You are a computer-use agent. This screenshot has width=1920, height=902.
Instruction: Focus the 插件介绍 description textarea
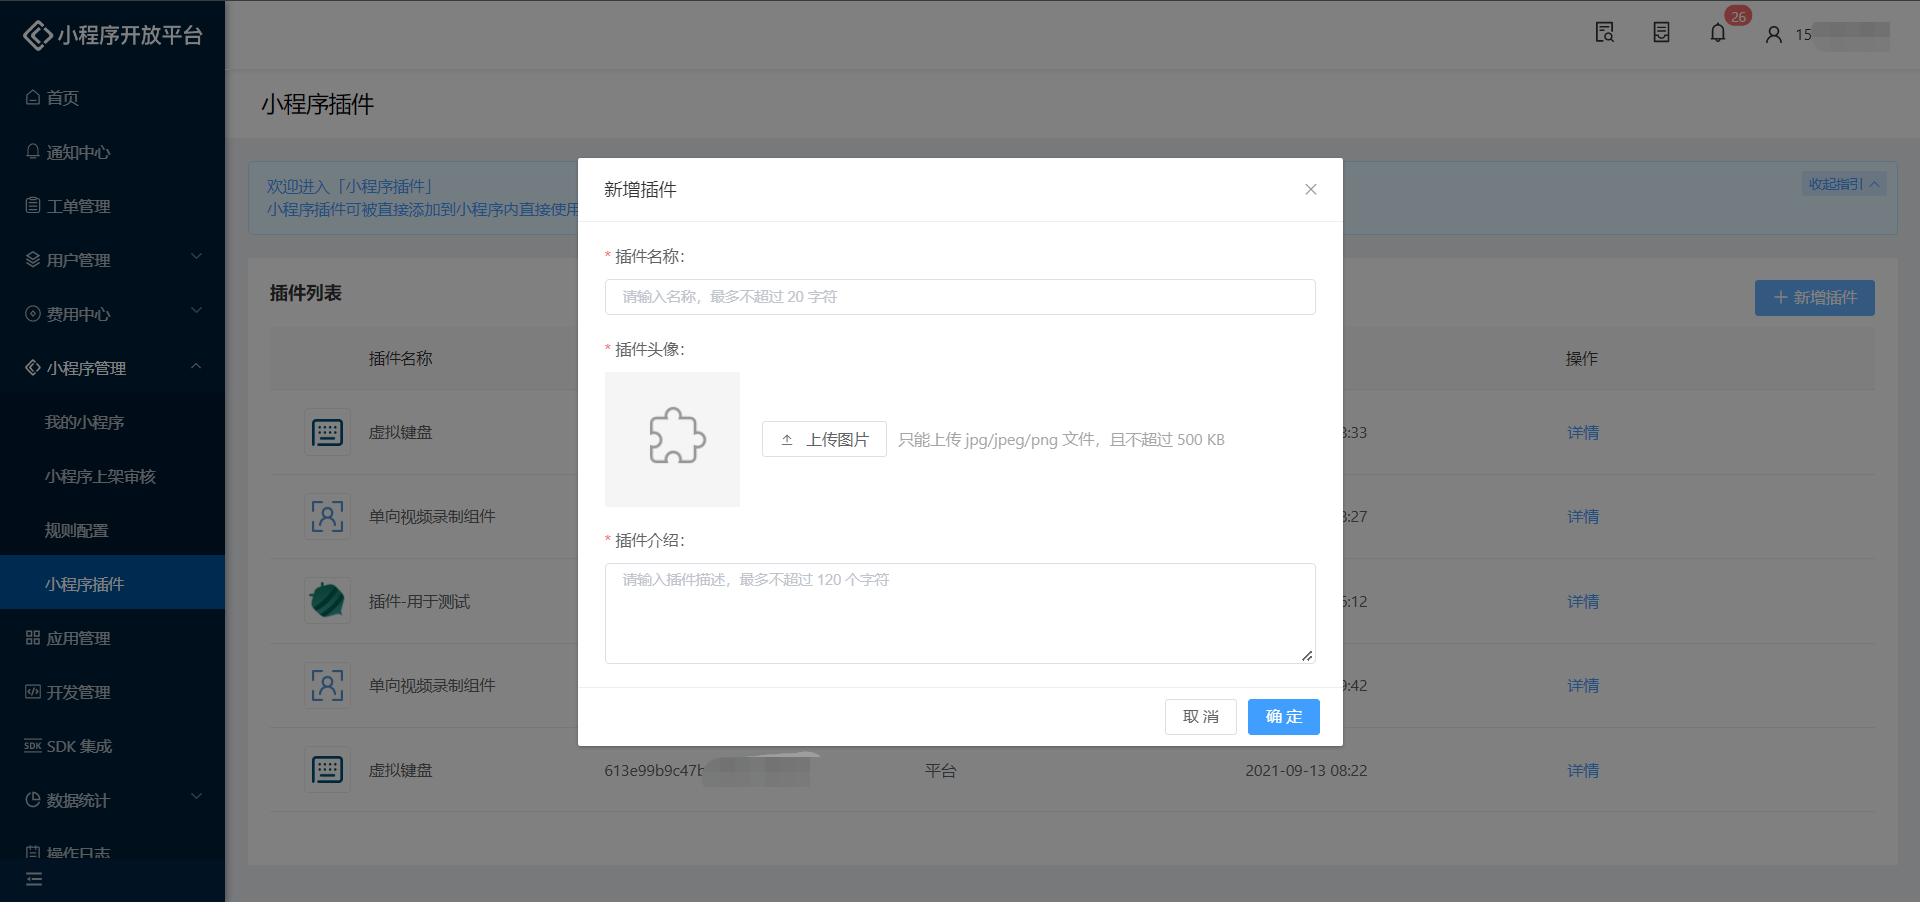coord(960,613)
